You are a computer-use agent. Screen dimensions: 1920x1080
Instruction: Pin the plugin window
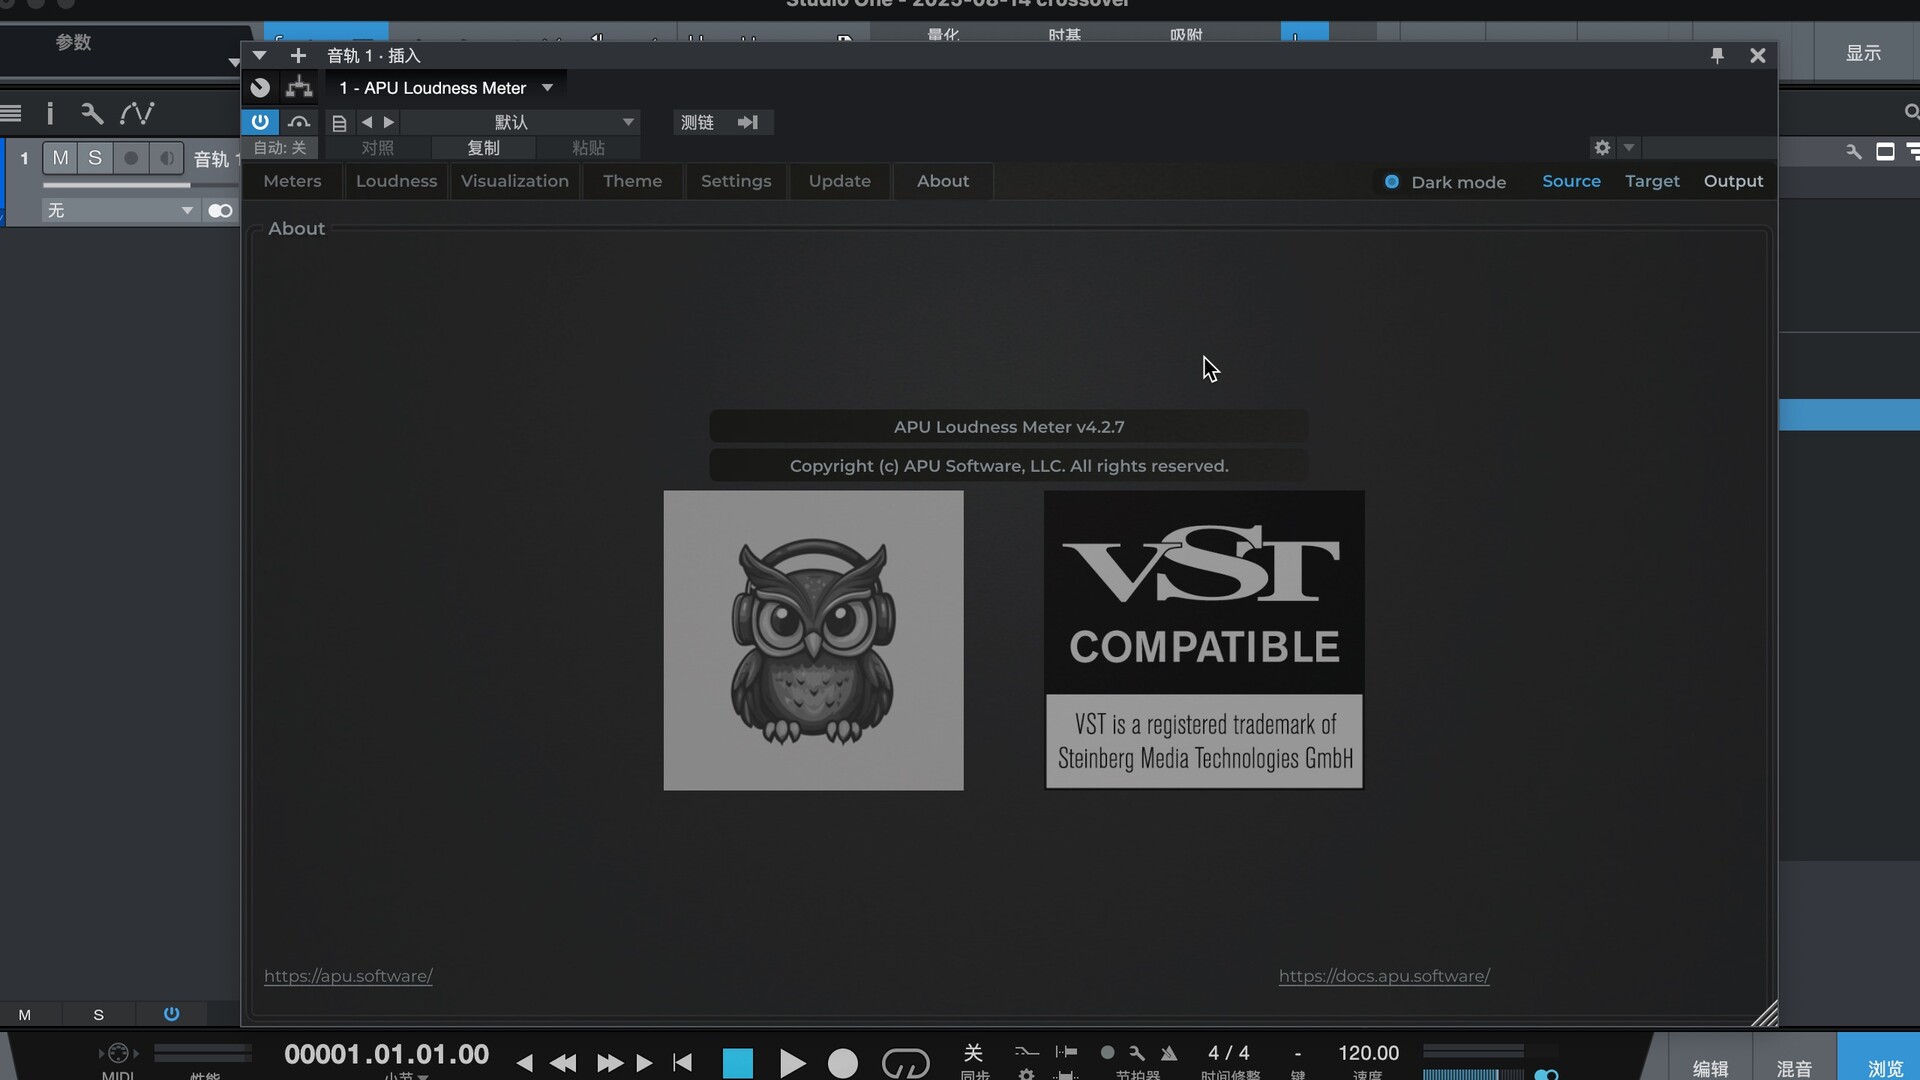[x=1717, y=56]
